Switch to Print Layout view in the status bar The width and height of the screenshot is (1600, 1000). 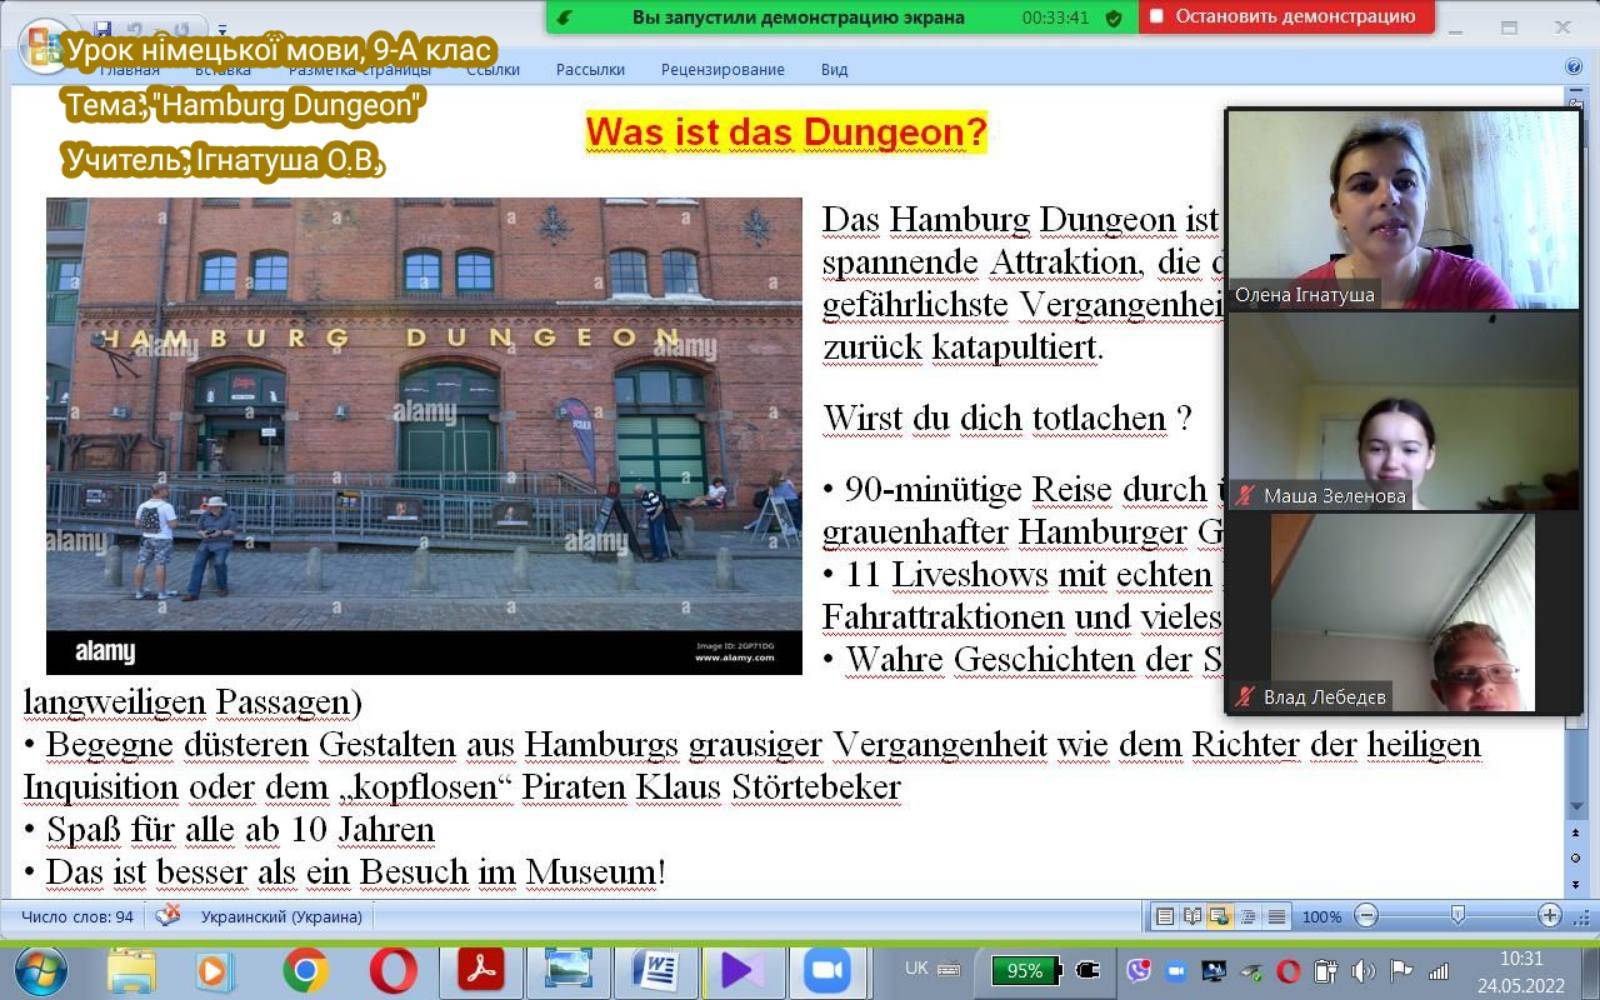1164,916
